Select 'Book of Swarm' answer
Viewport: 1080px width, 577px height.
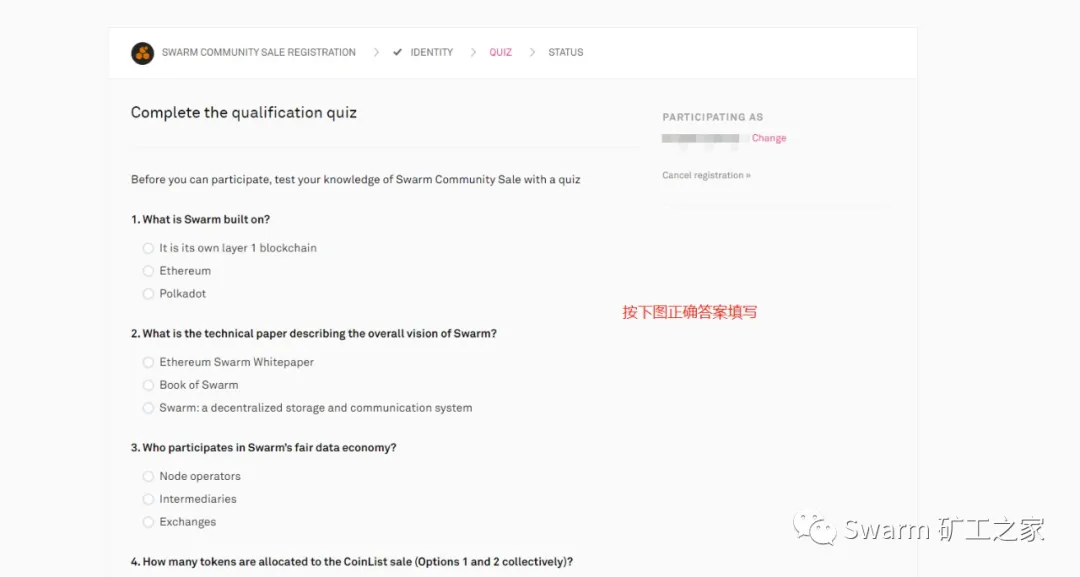coord(148,385)
